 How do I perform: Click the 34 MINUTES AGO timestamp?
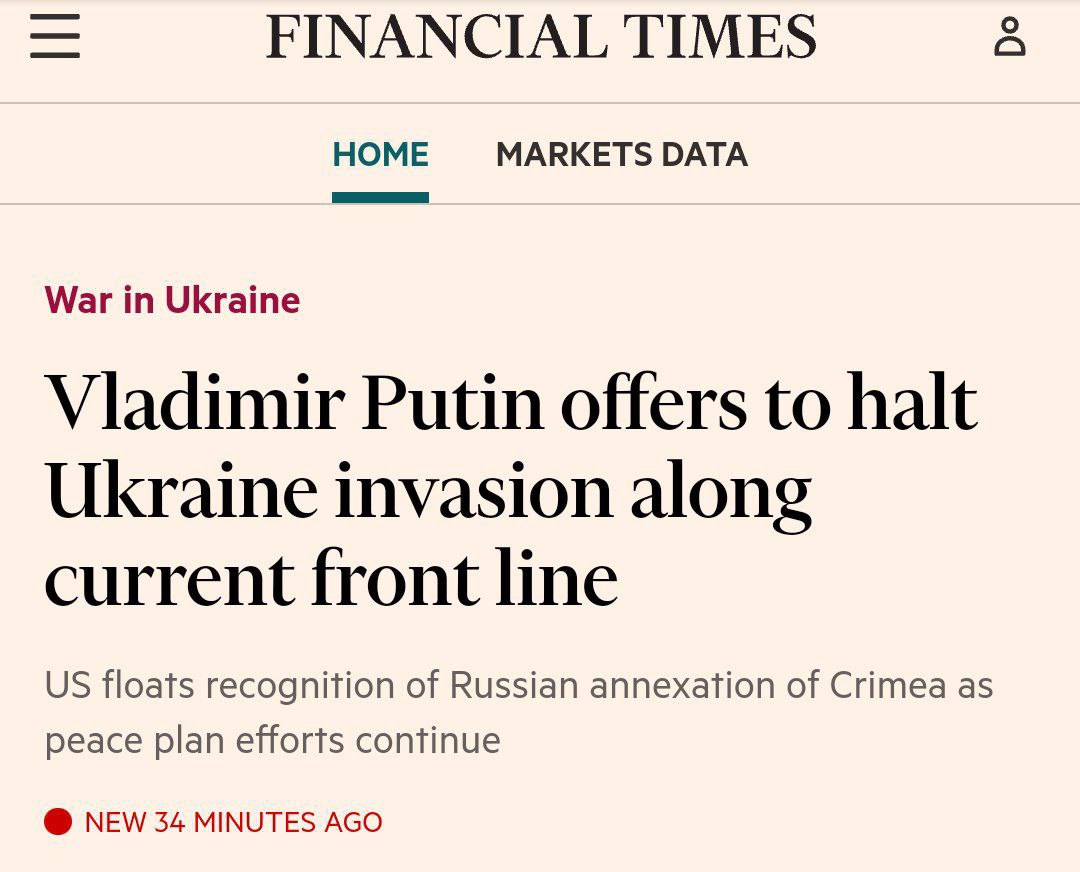click(268, 822)
